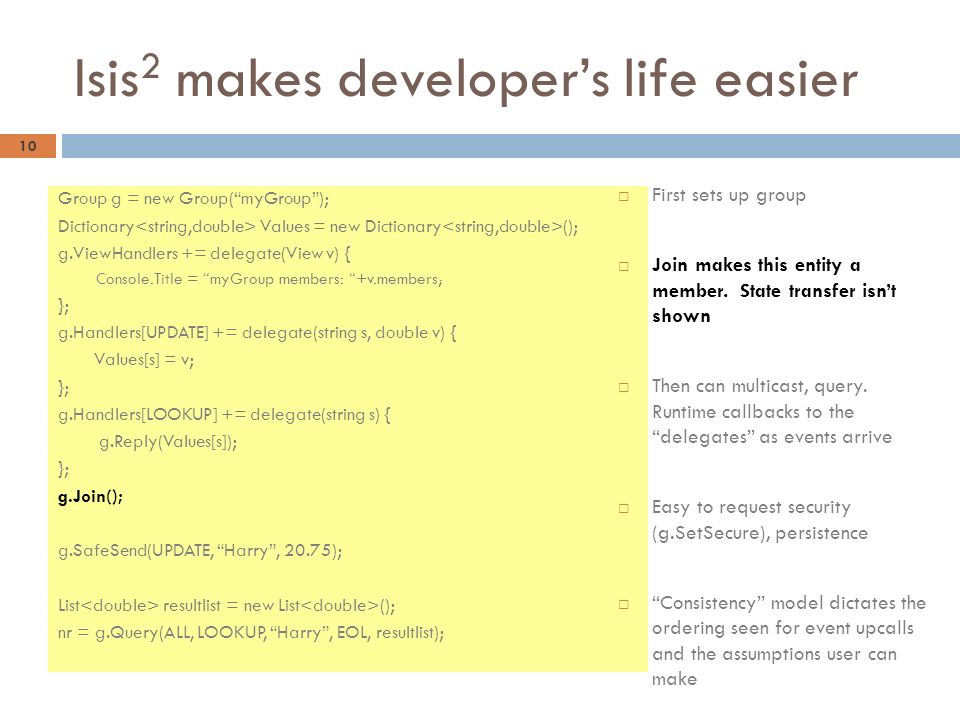Click the line '"Consistency" model dictates the'
Viewport: 960px width, 720px height.
pos(789,603)
